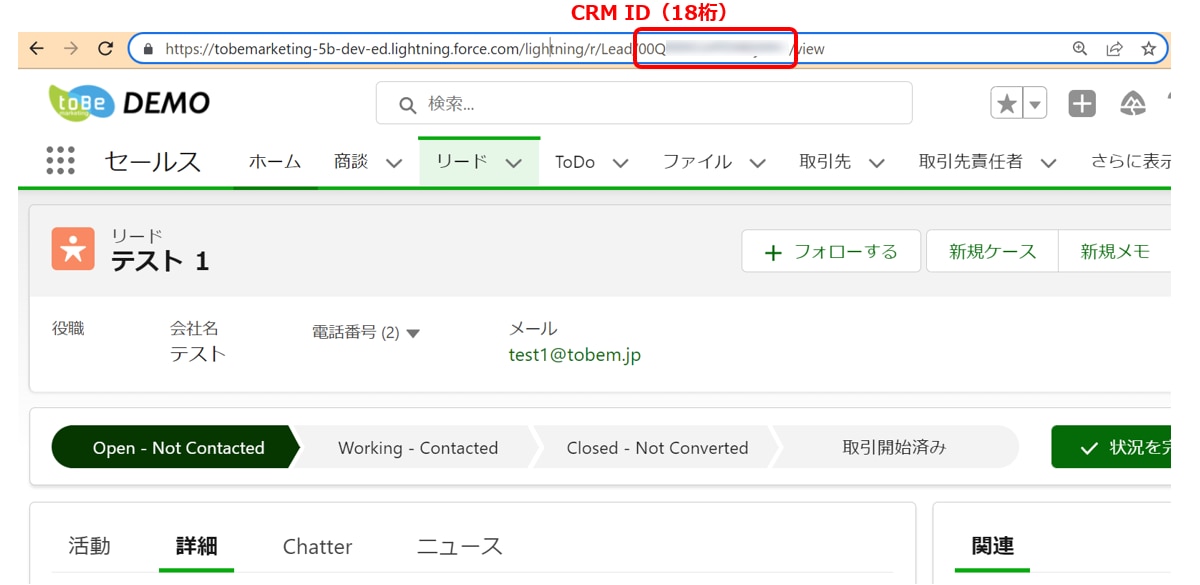
Task: Click the フォローする follow button
Action: tap(831, 251)
